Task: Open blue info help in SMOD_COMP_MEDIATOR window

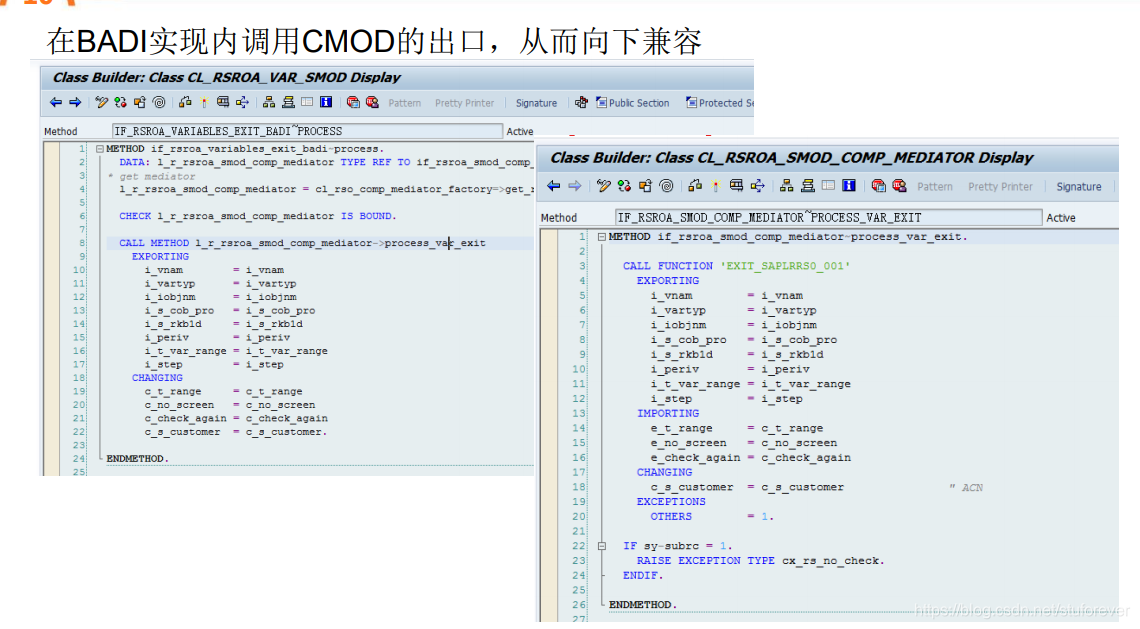Action: click(x=848, y=186)
